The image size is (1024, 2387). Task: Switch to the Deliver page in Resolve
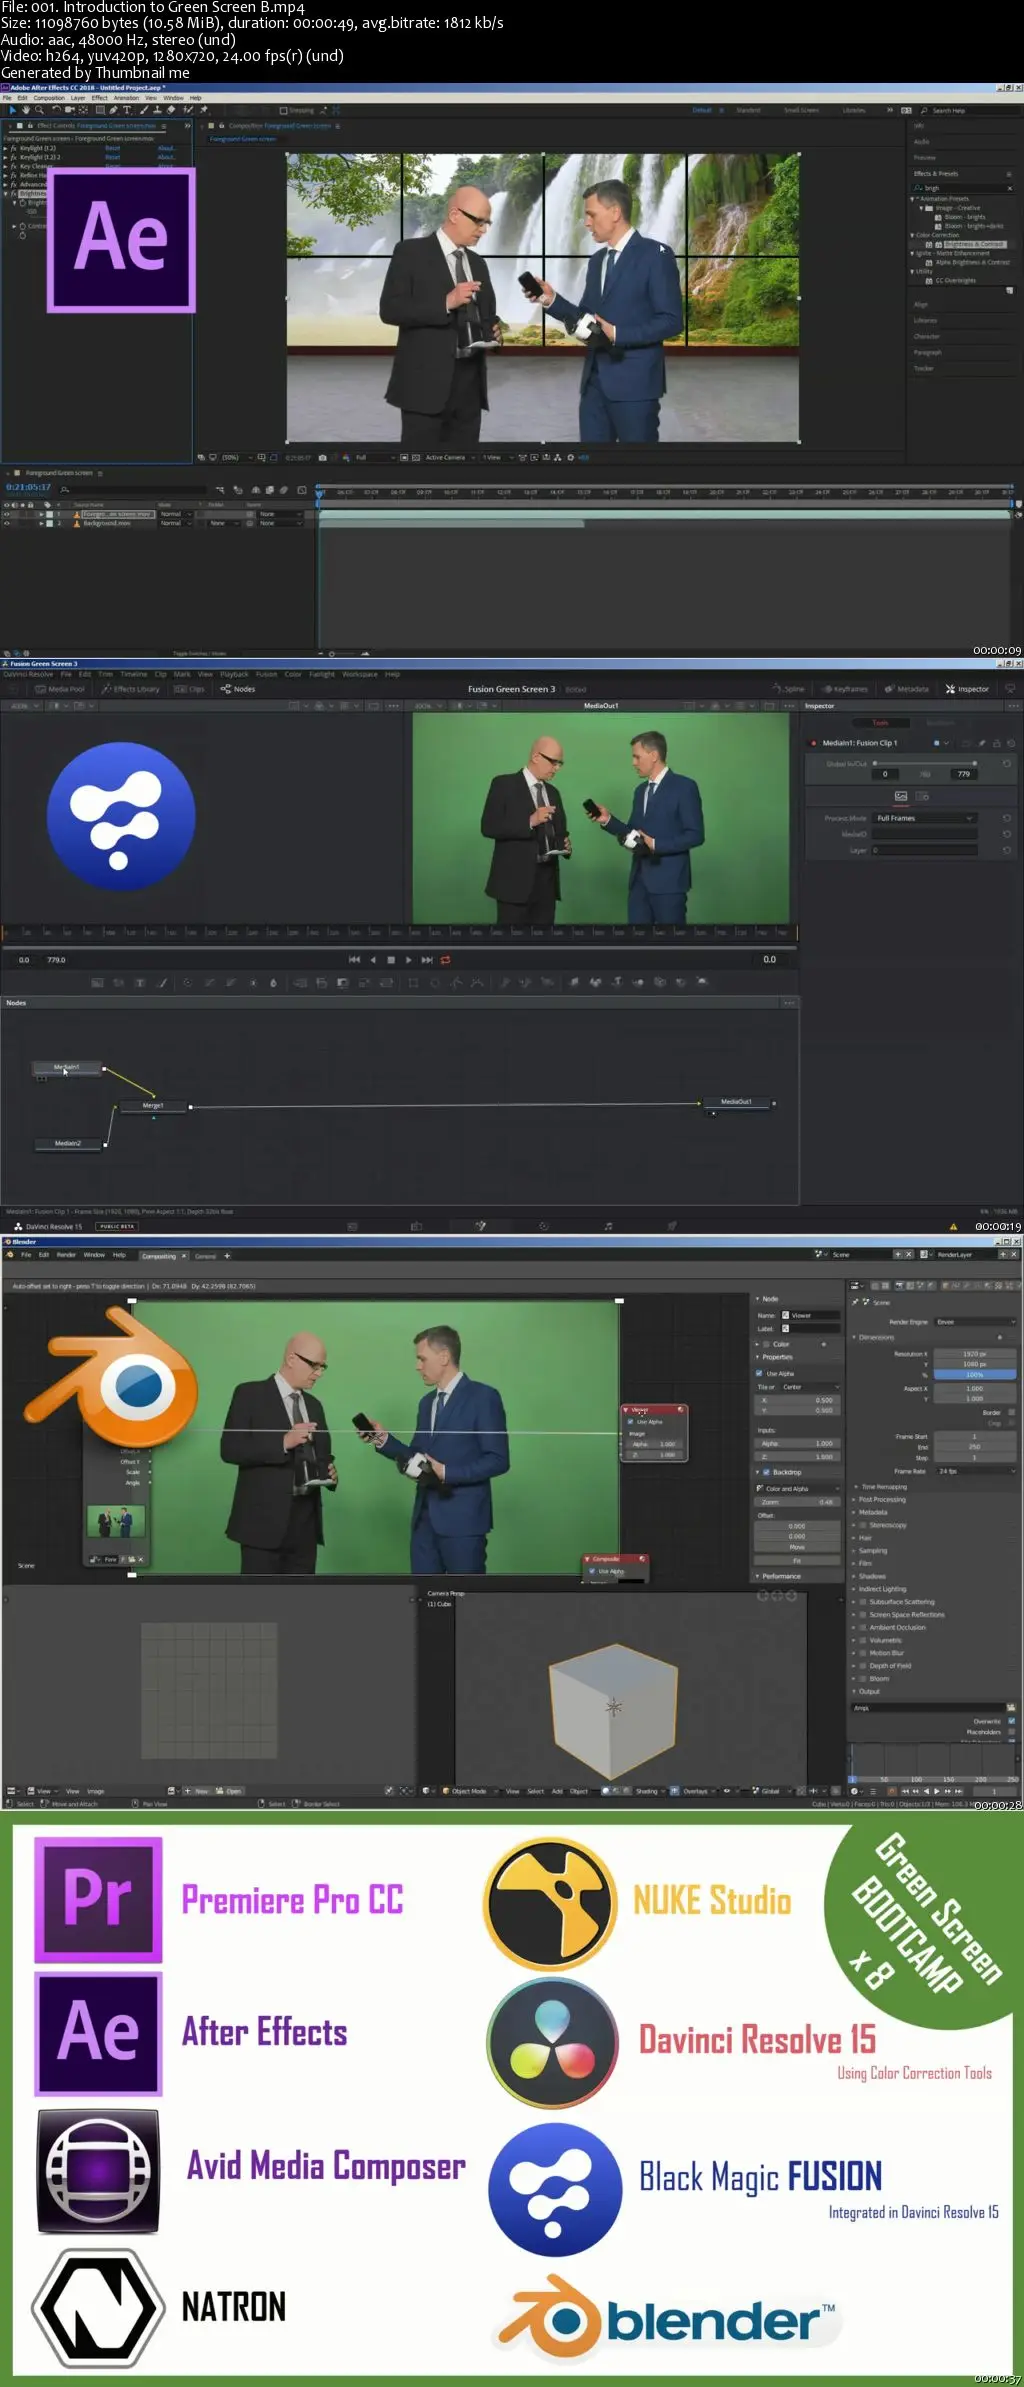click(672, 1226)
